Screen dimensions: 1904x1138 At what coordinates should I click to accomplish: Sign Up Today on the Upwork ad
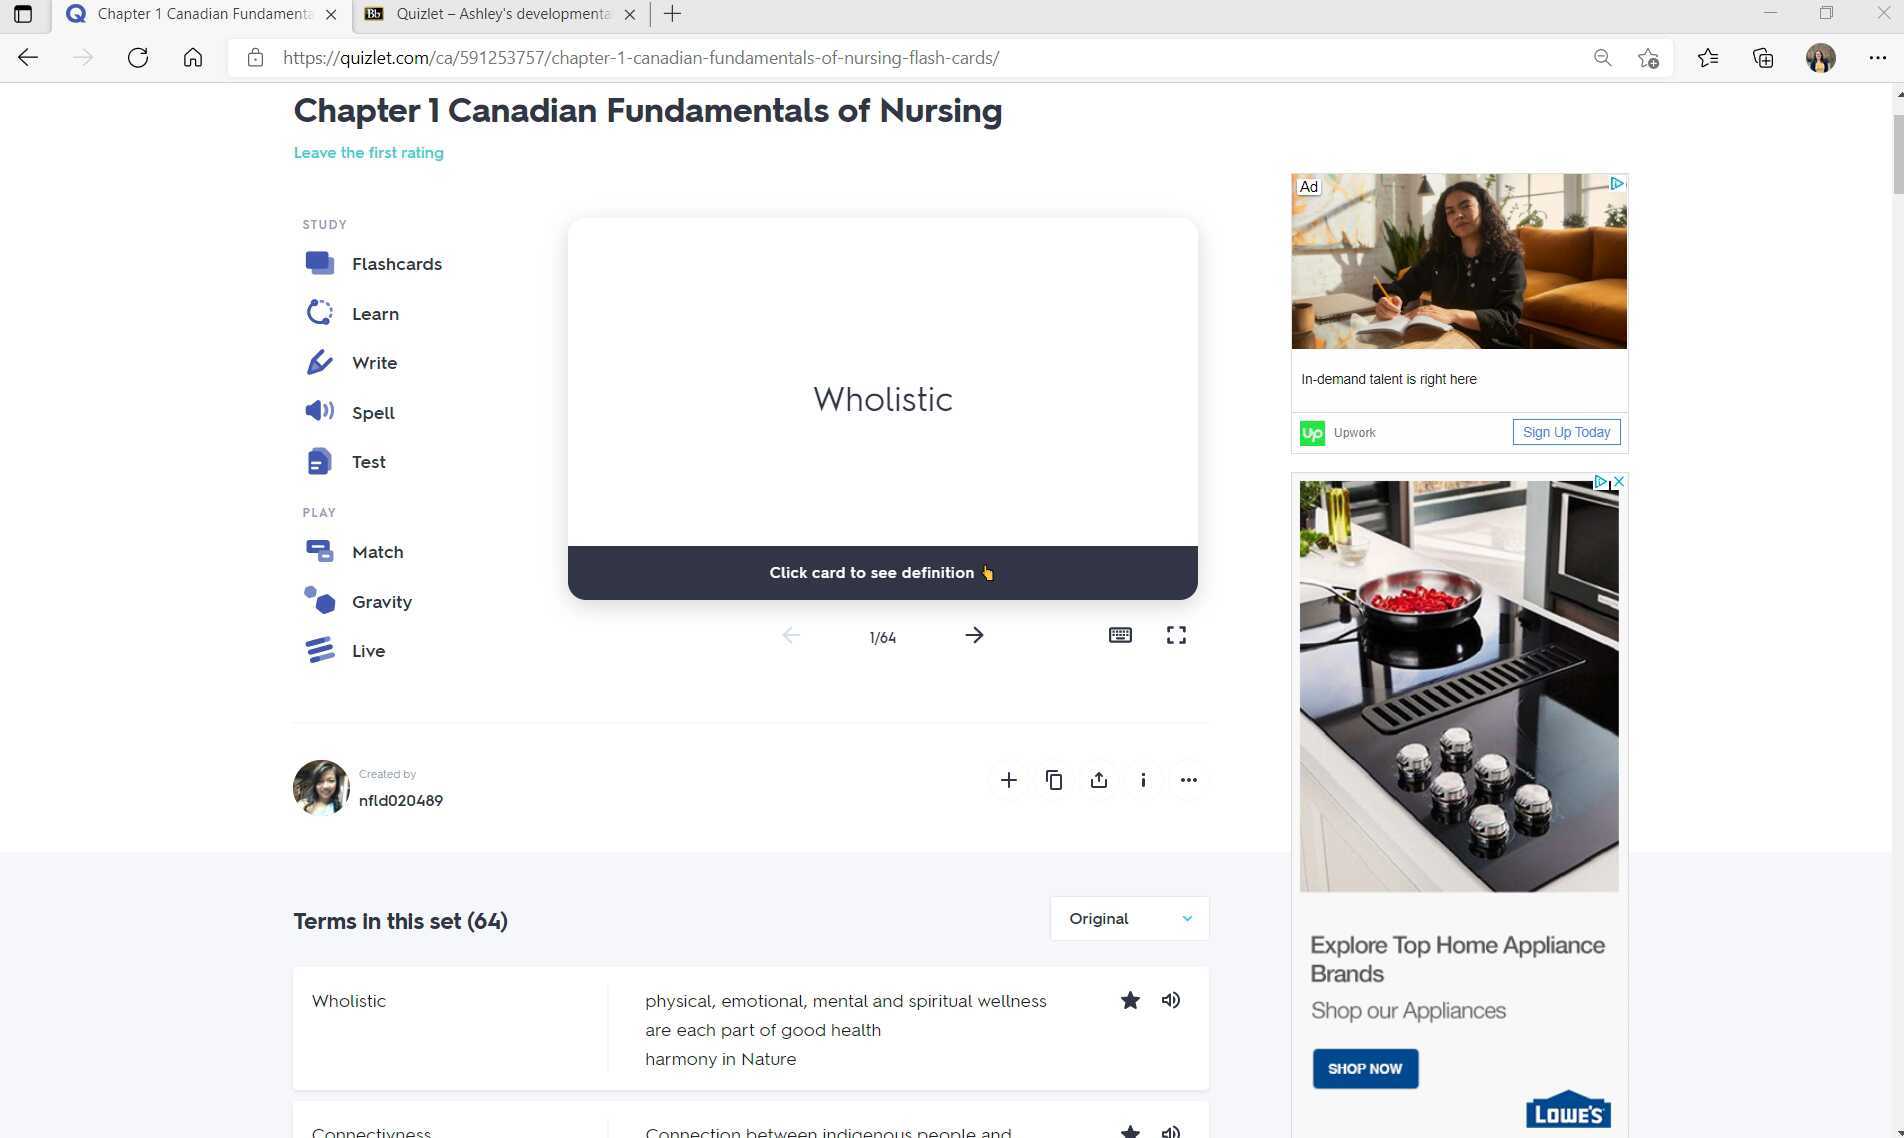click(1565, 431)
